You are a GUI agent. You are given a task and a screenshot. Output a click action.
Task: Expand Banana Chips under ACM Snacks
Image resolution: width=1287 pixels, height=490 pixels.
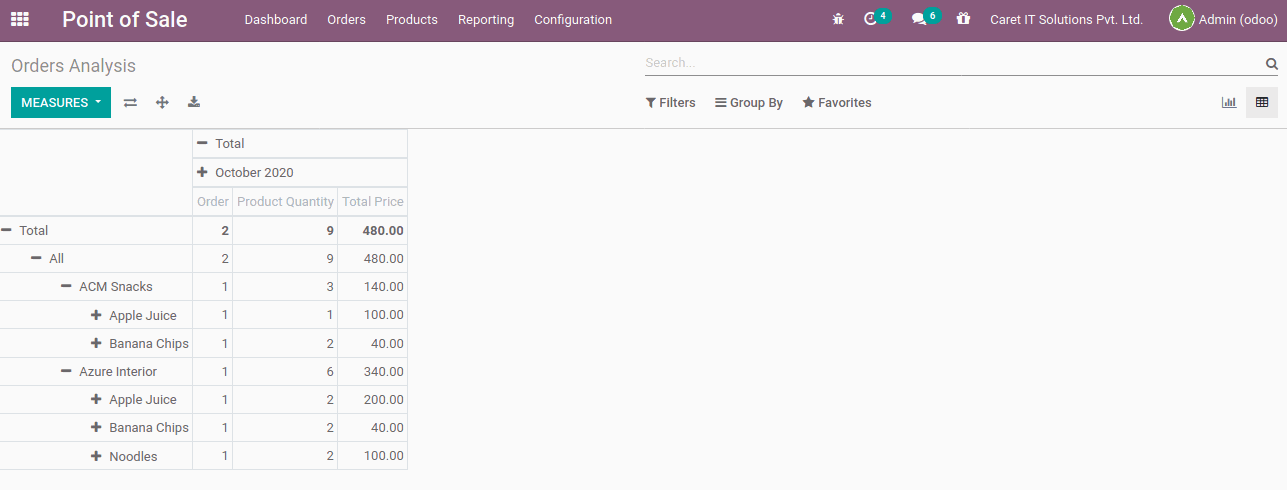96,343
